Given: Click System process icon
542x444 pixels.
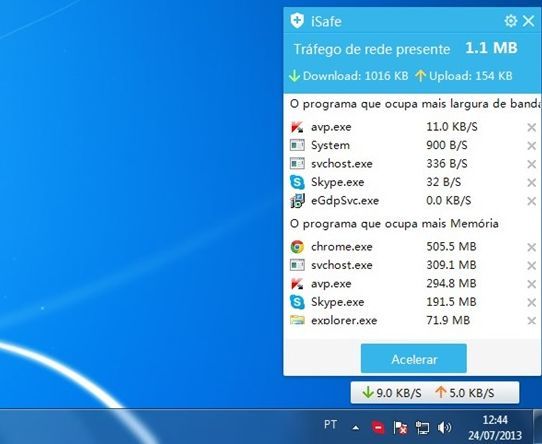Looking at the screenshot, I should click(x=297, y=145).
